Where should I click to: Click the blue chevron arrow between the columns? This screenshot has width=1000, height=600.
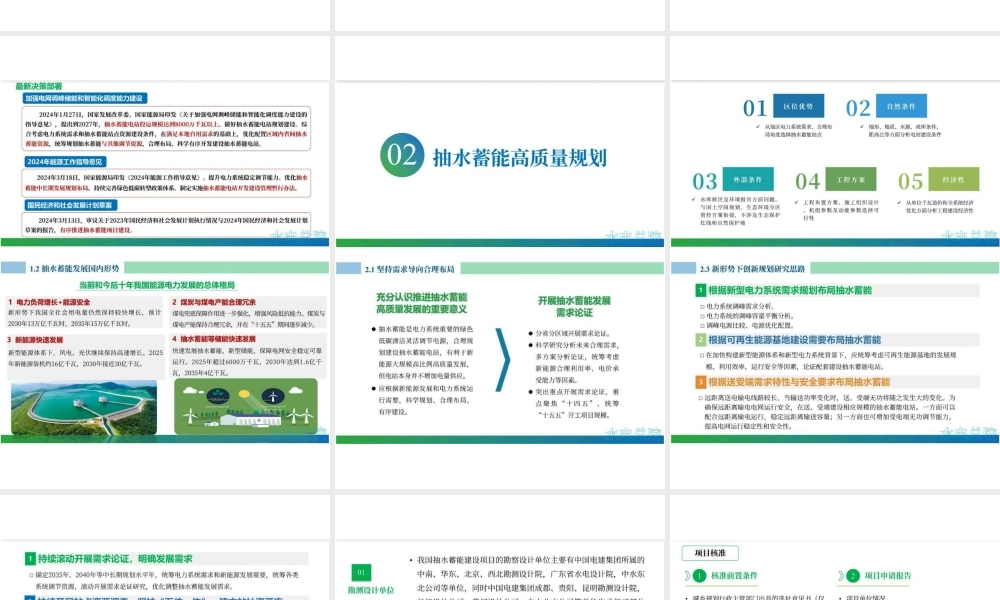point(503,359)
